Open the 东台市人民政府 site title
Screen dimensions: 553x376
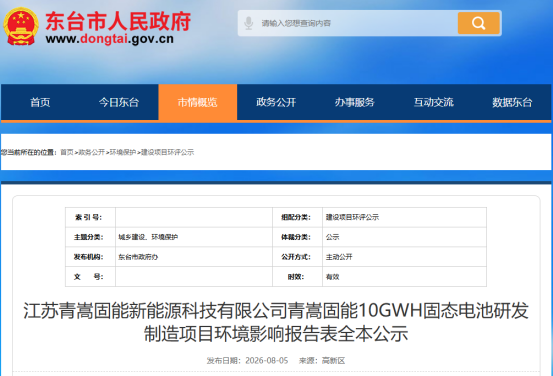pyautogui.click(x=118, y=21)
